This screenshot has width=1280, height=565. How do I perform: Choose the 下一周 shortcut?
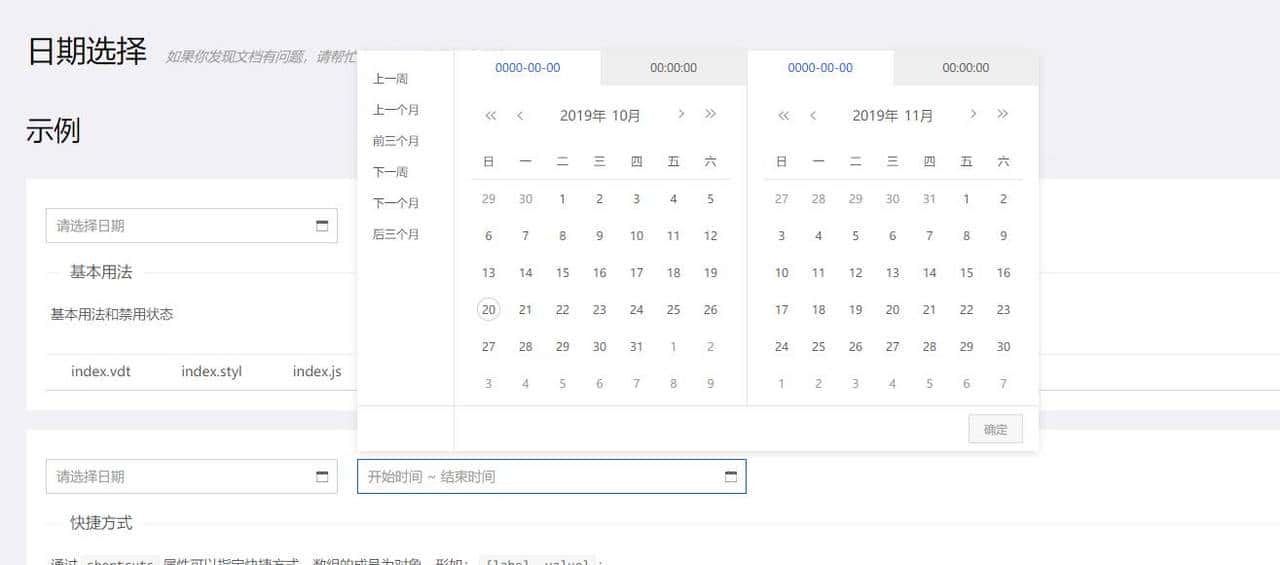390,172
